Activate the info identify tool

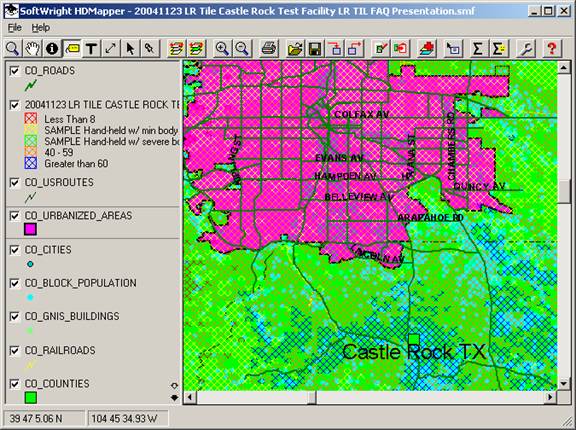[52, 48]
